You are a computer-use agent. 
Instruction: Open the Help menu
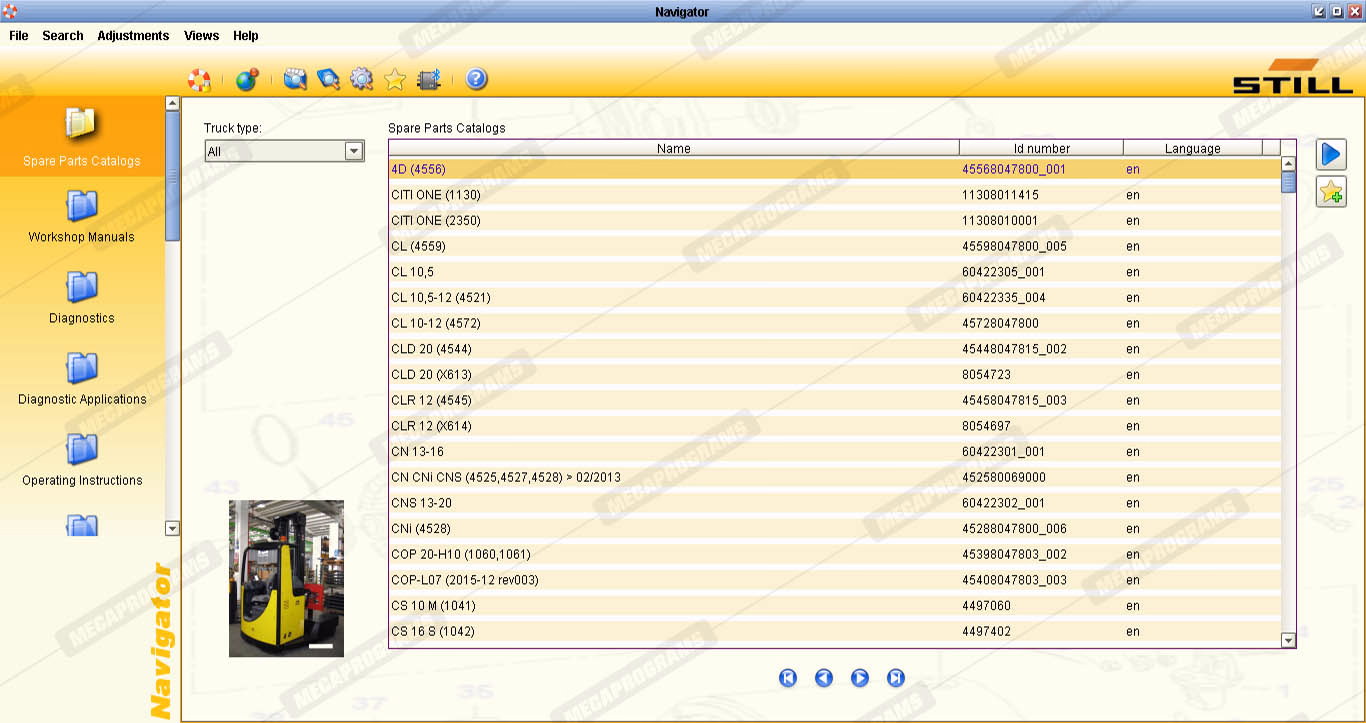coord(246,35)
